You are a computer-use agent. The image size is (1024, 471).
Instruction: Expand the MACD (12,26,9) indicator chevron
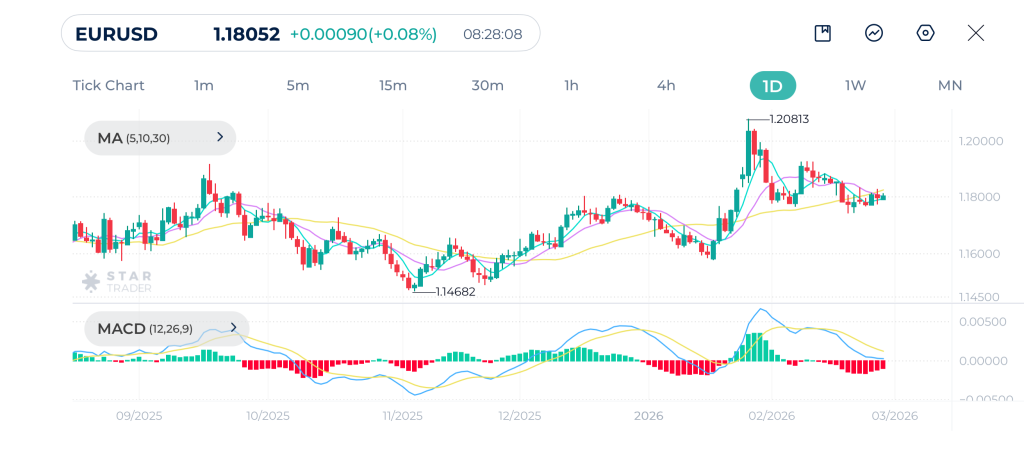click(x=233, y=327)
